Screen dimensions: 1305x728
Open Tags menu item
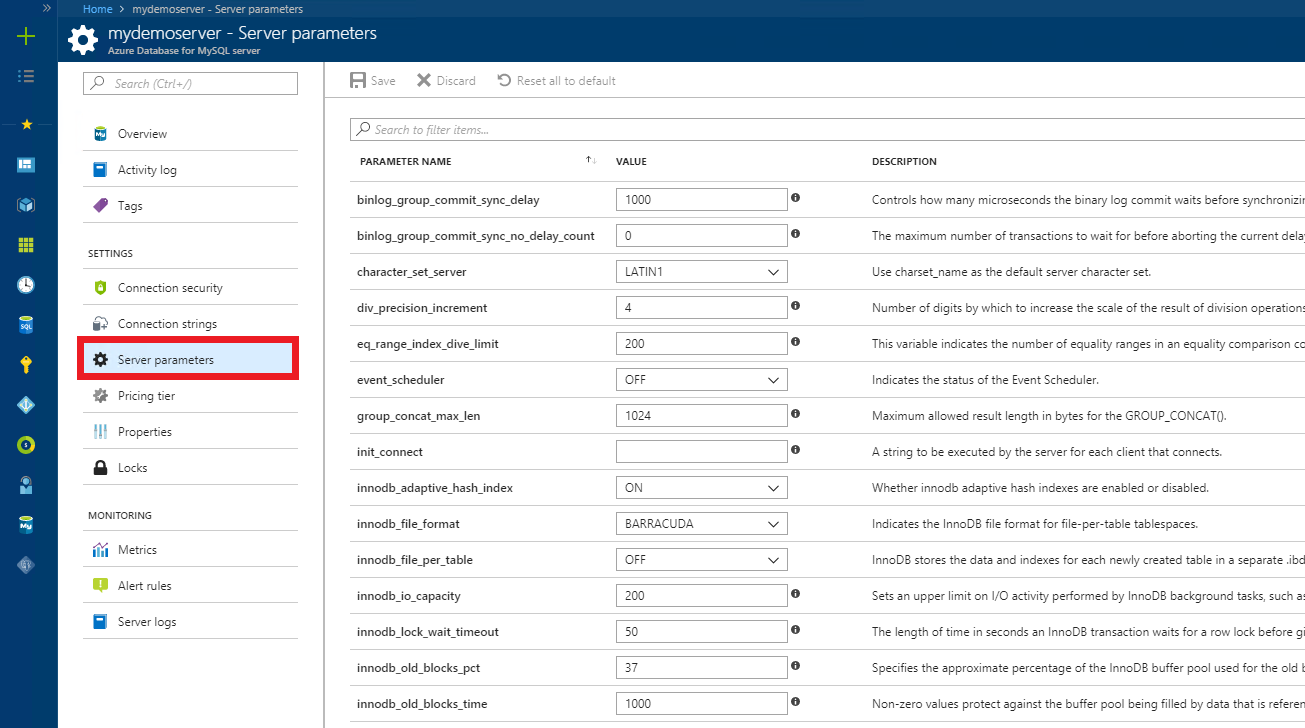(x=190, y=205)
